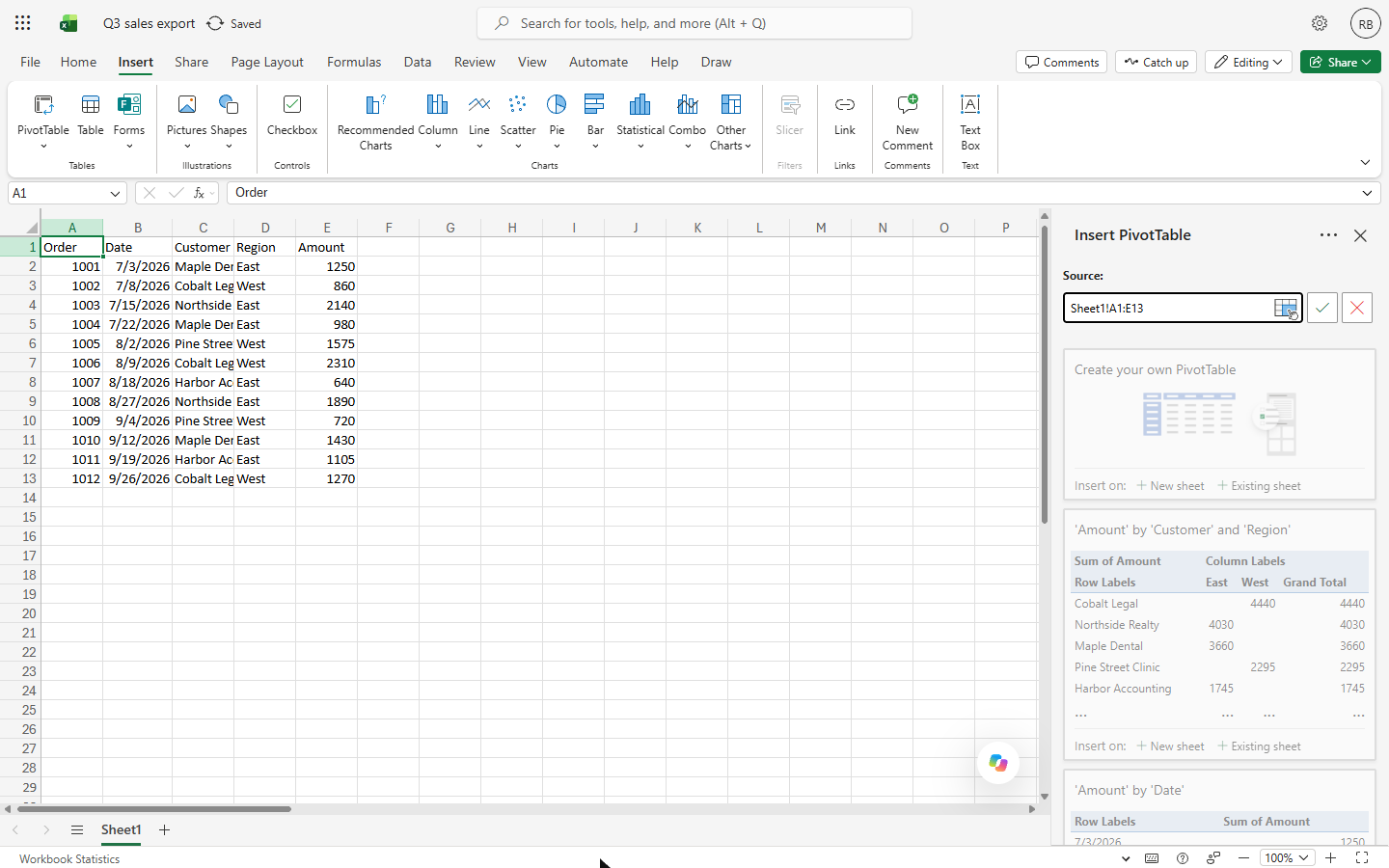Add a New Comment

[907, 121]
